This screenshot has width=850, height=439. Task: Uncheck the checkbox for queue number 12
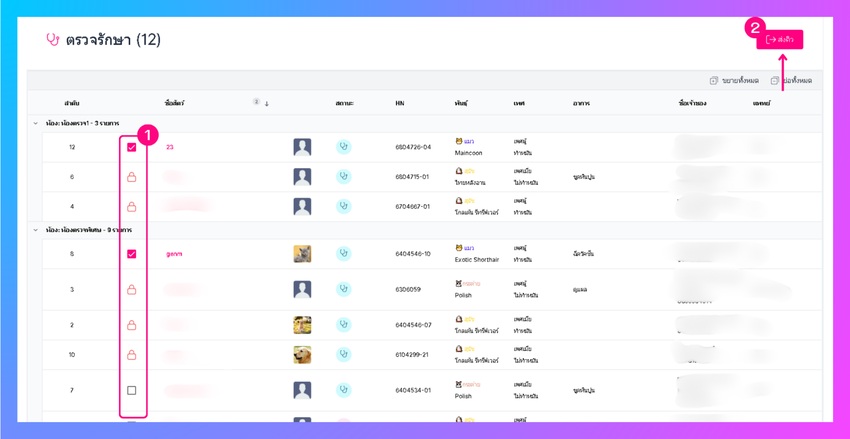coord(131,147)
